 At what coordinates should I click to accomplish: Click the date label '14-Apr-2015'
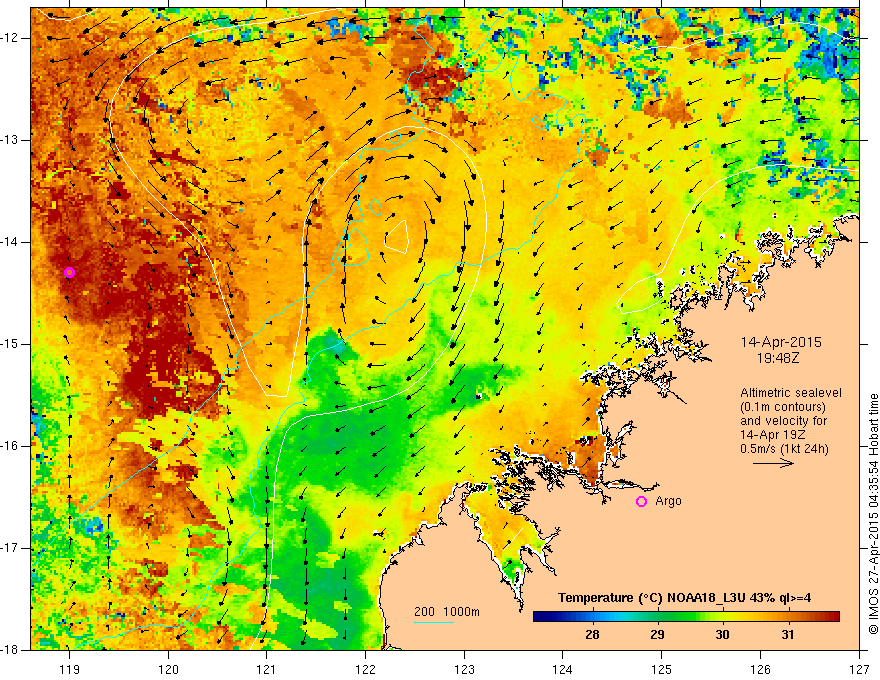pyautogui.click(x=781, y=342)
